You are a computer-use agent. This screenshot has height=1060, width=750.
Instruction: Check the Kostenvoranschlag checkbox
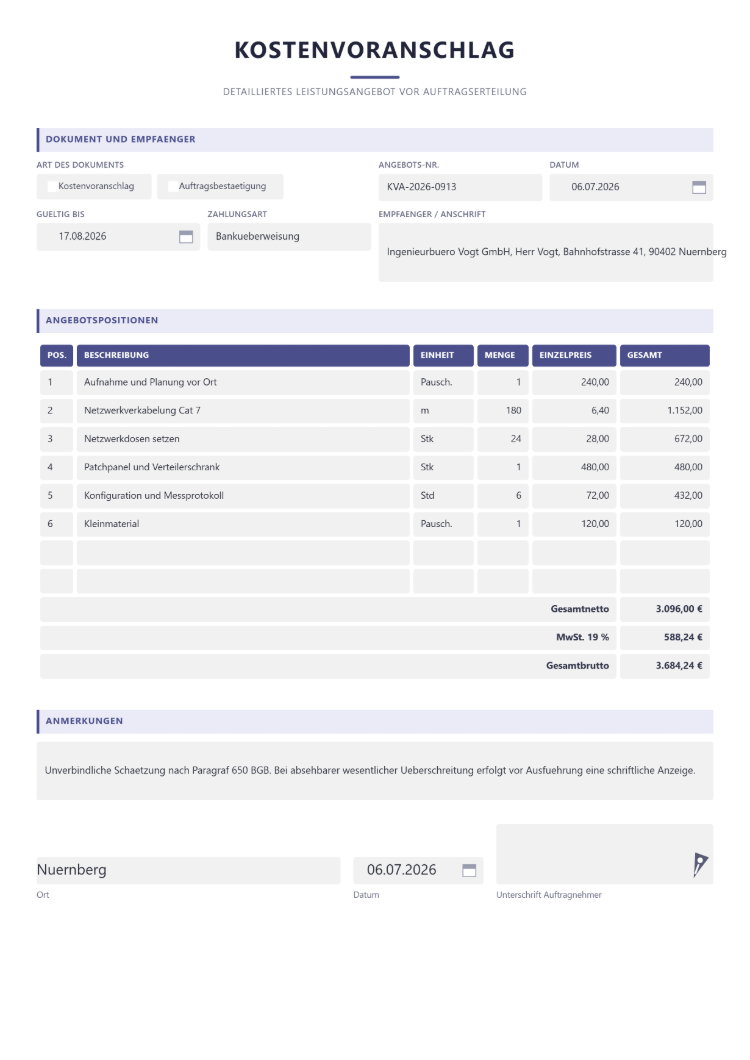tap(52, 187)
